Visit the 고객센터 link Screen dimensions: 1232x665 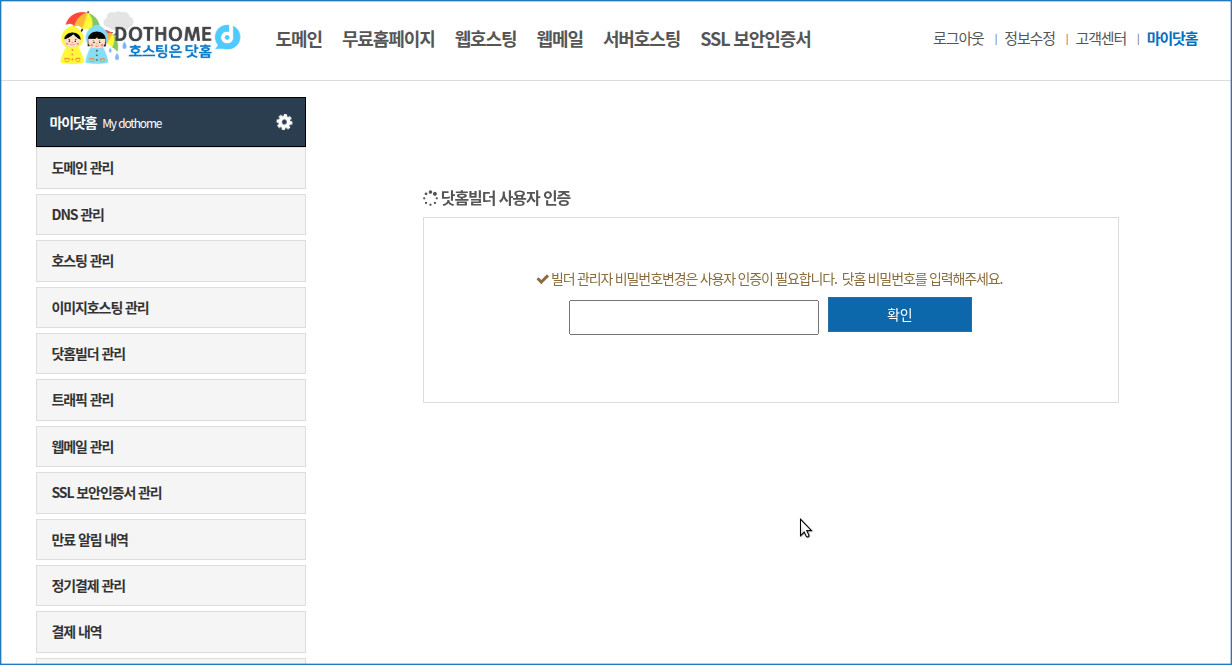[1101, 39]
